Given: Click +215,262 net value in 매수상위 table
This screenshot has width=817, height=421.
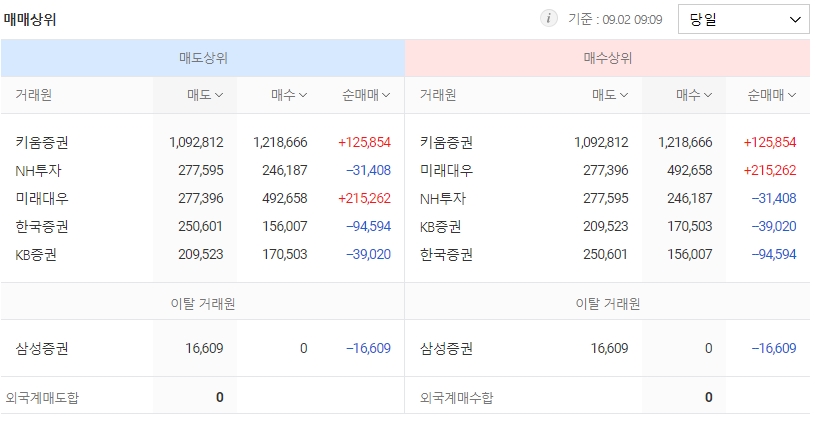Looking at the screenshot, I should coord(770,170).
